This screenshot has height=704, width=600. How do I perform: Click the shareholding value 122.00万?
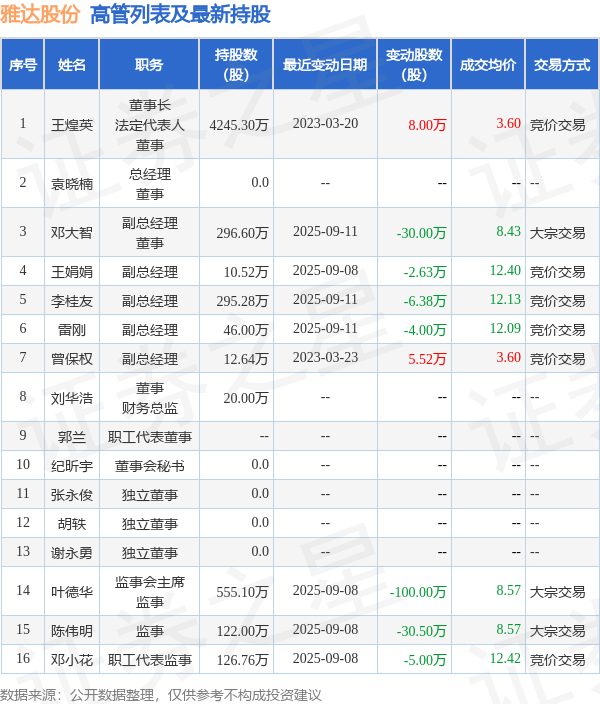pos(243,631)
